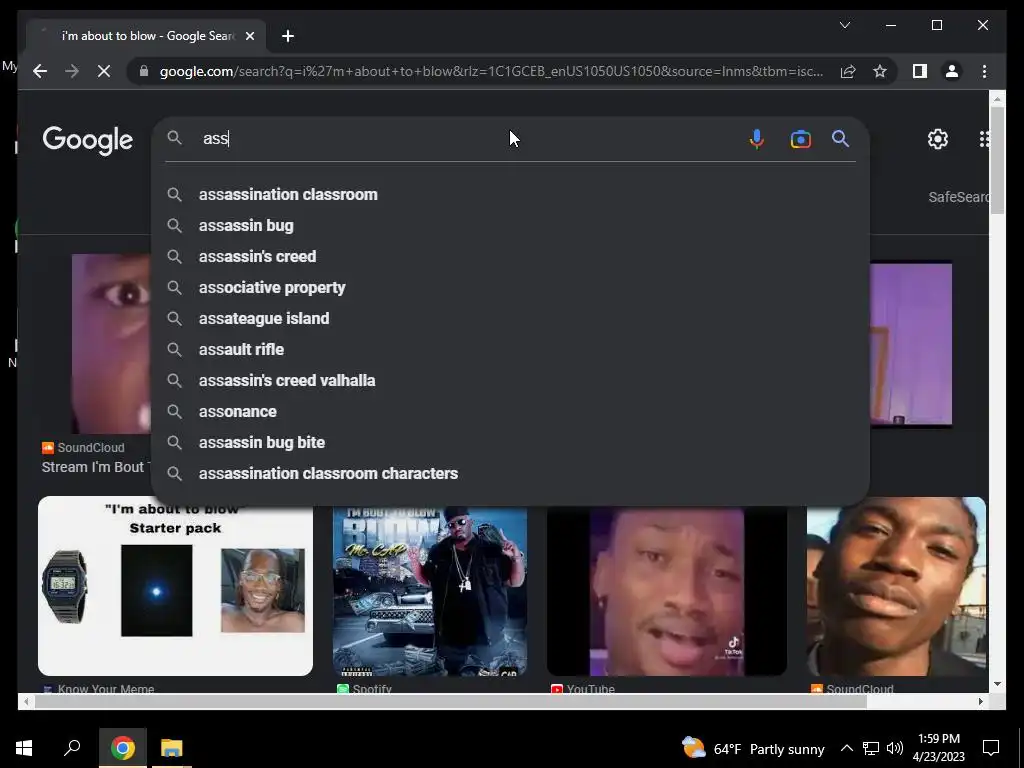Open the SafeSearch setting
The height and width of the screenshot is (768, 1024).
point(958,197)
